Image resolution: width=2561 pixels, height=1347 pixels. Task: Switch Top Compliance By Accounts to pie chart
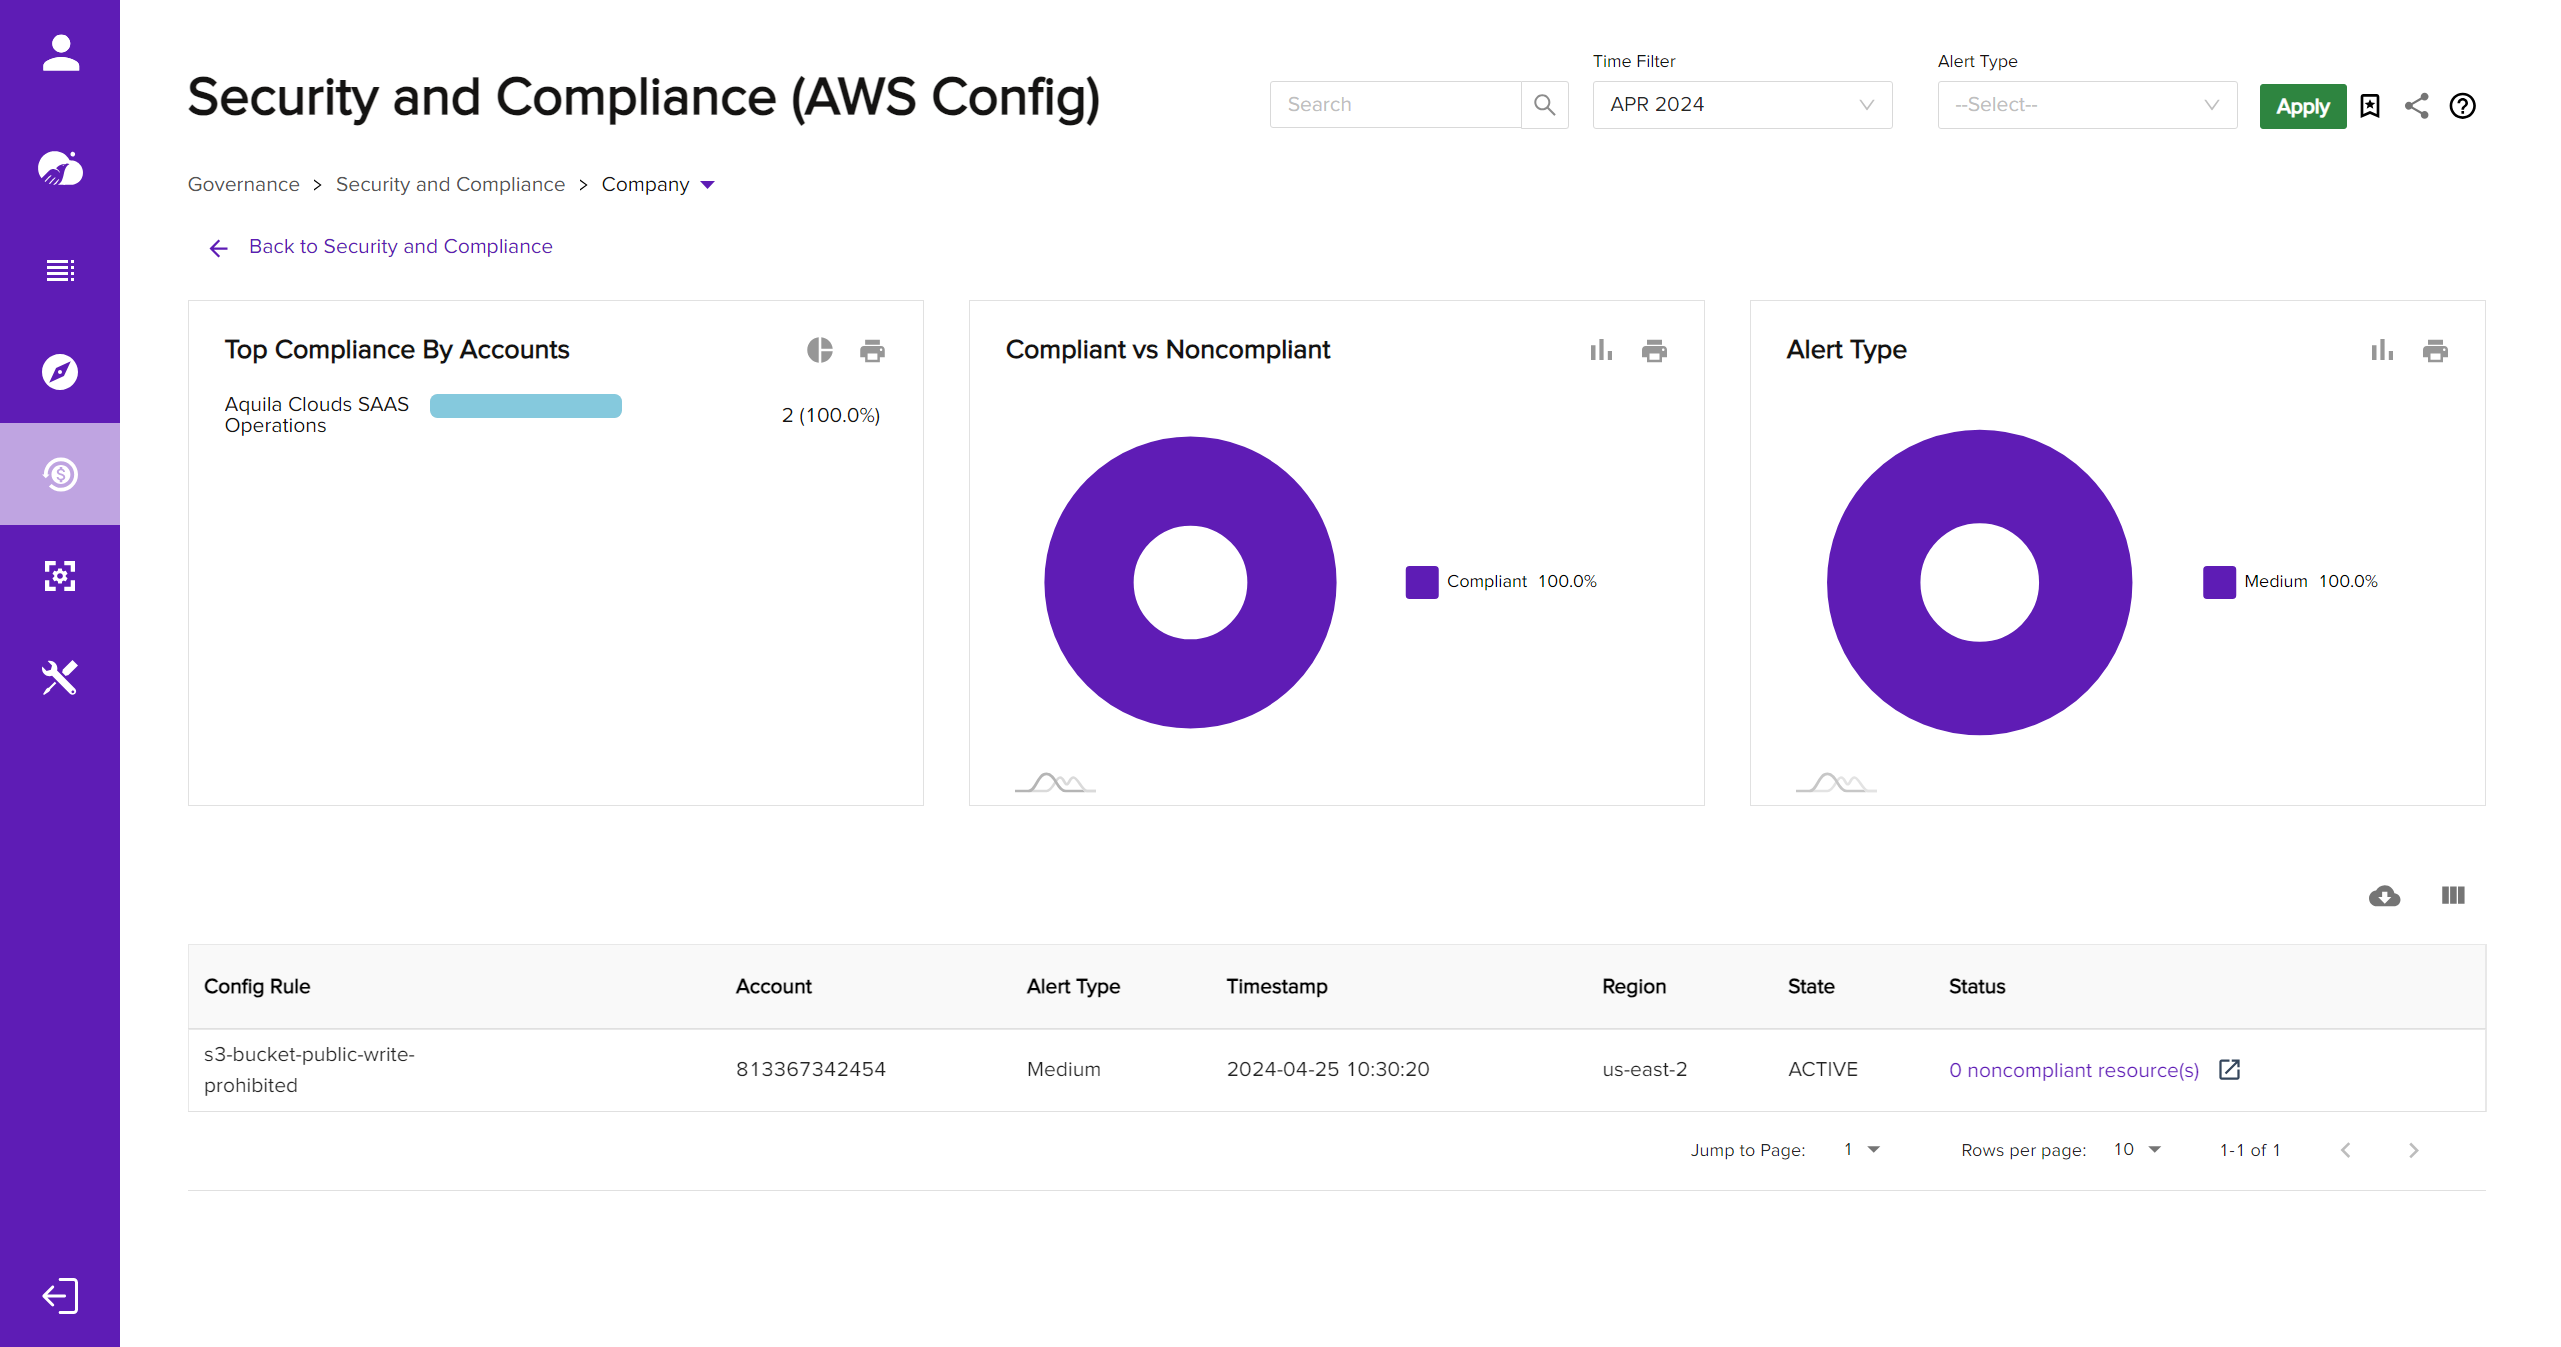(x=819, y=350)
